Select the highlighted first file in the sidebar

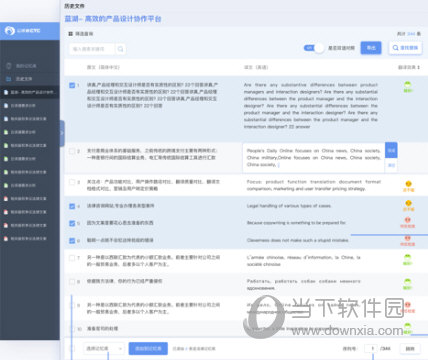30,92
